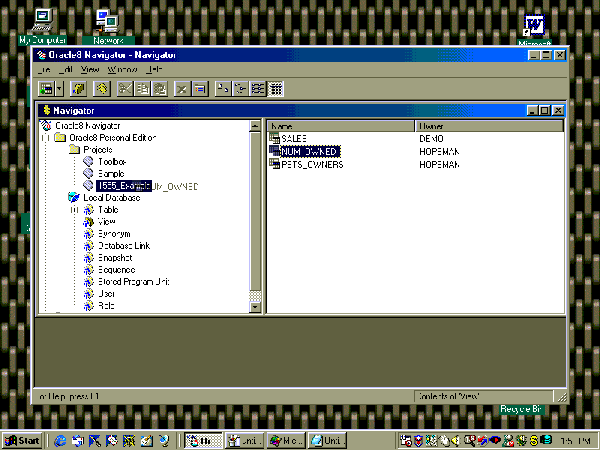Collapse the Oracle8 Personal Edition node

click(46, 138)
